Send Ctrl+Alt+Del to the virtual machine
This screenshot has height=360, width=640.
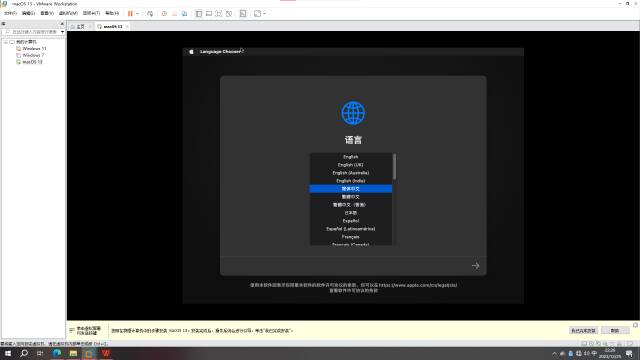150,13
